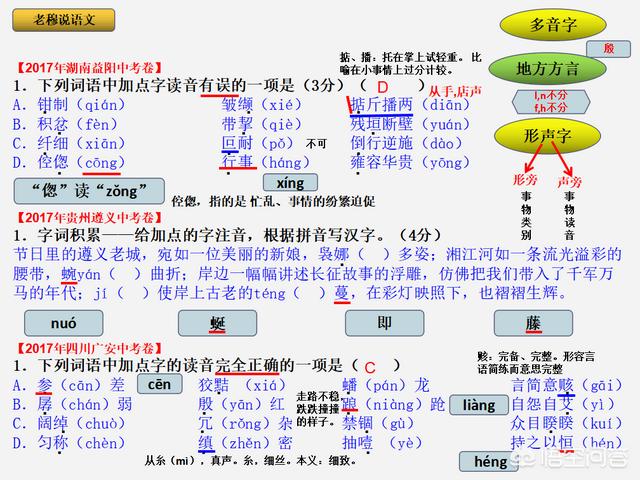Click the purple l,n不分 f,h不分 box
Screen dimensions: 640x480
point(550,100)
